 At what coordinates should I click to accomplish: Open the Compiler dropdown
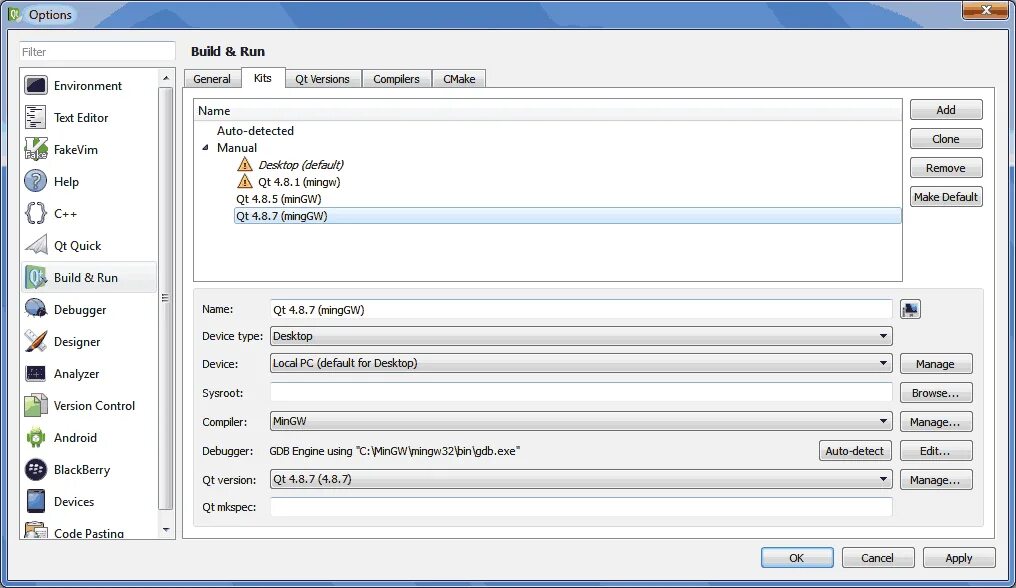581,421
